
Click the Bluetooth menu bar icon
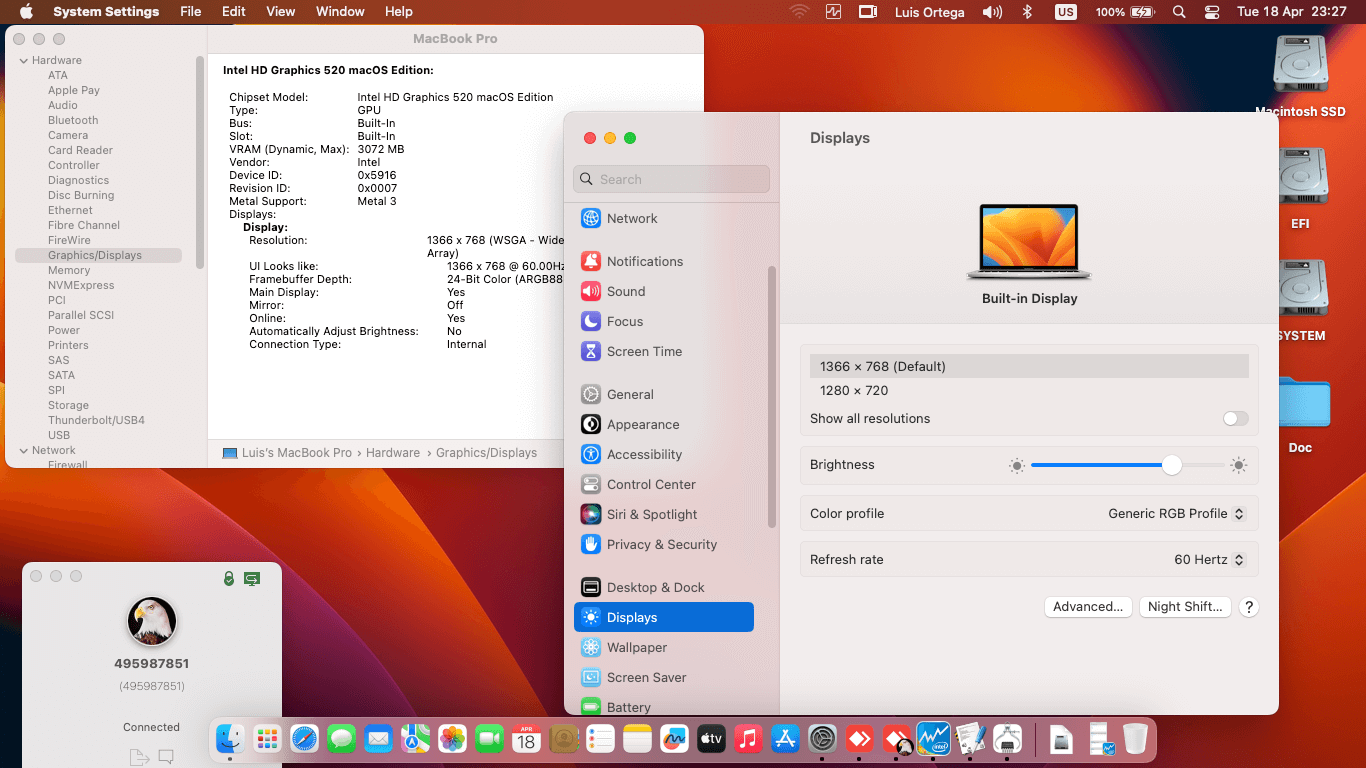[x=1027, y=12]
